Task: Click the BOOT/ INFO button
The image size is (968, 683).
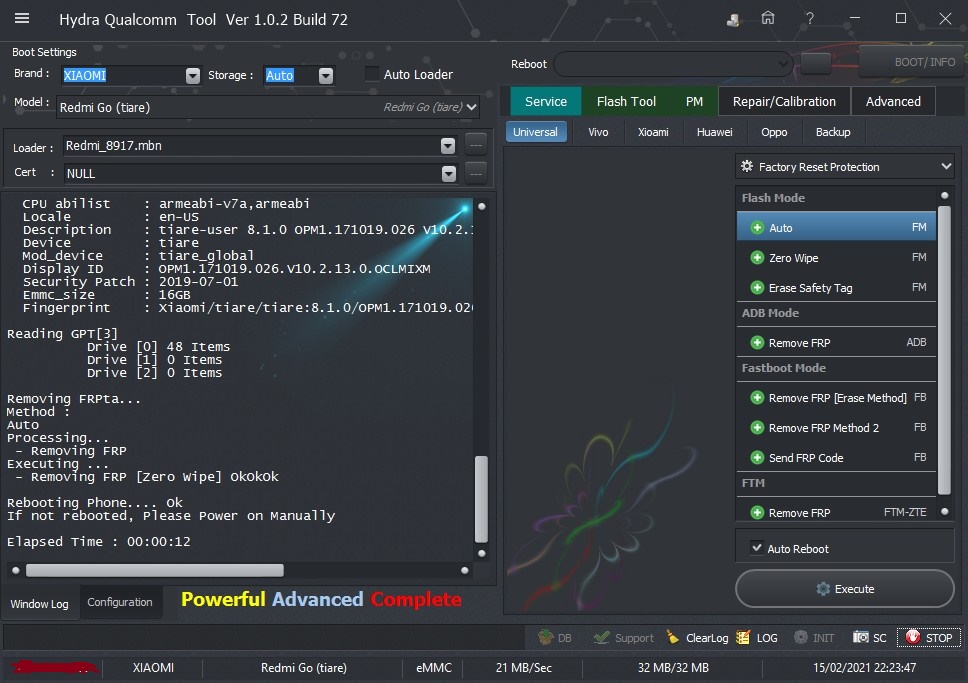Action: 912,62
